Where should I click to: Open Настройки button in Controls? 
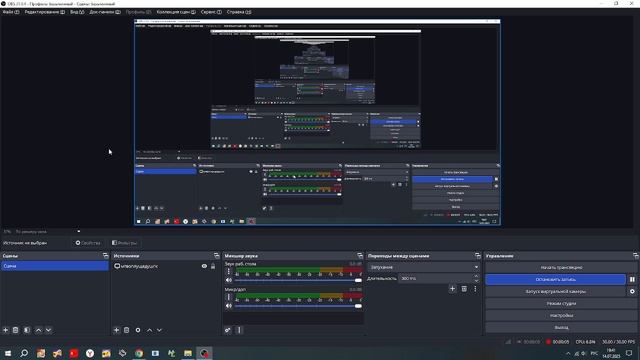click(561, 316)
